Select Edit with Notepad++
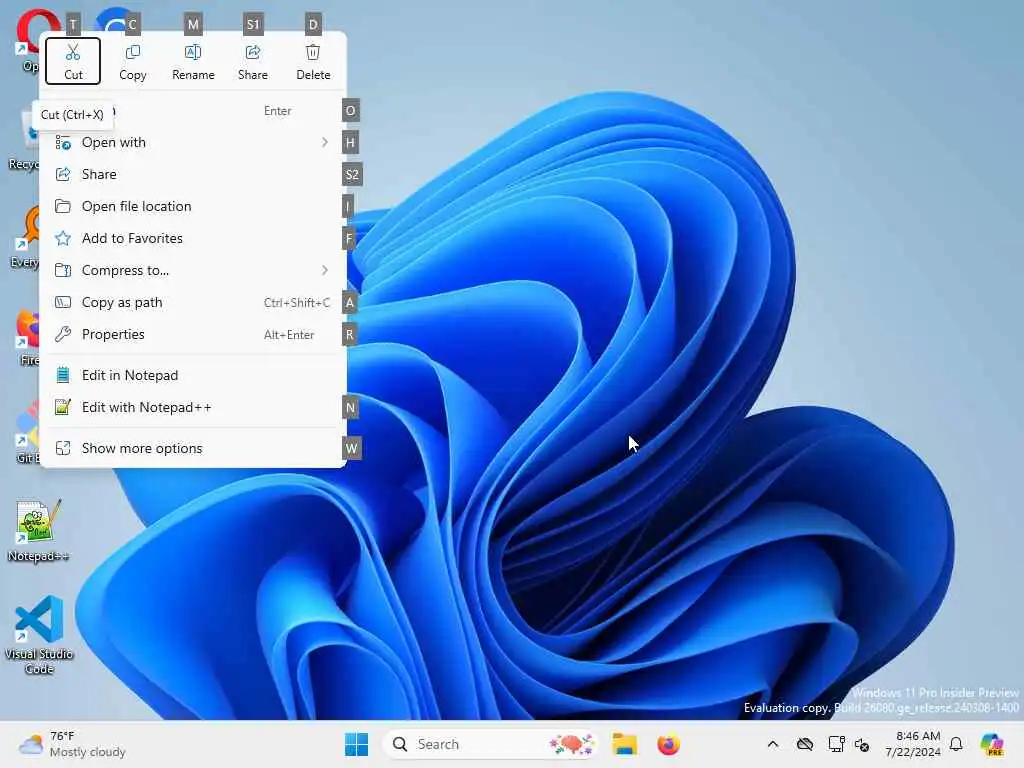This screenshot has width=1024, height=768. pos(193,408)
